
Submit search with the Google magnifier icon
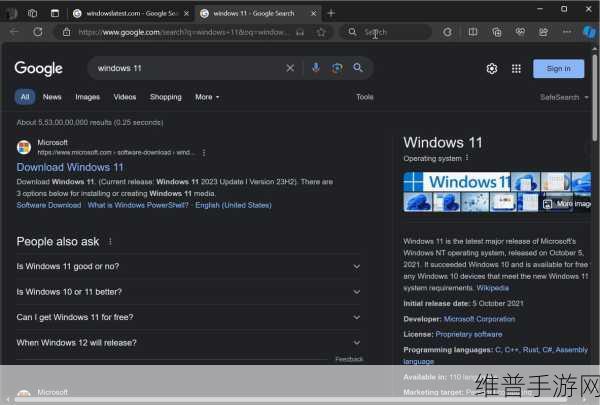pos(358,68)
